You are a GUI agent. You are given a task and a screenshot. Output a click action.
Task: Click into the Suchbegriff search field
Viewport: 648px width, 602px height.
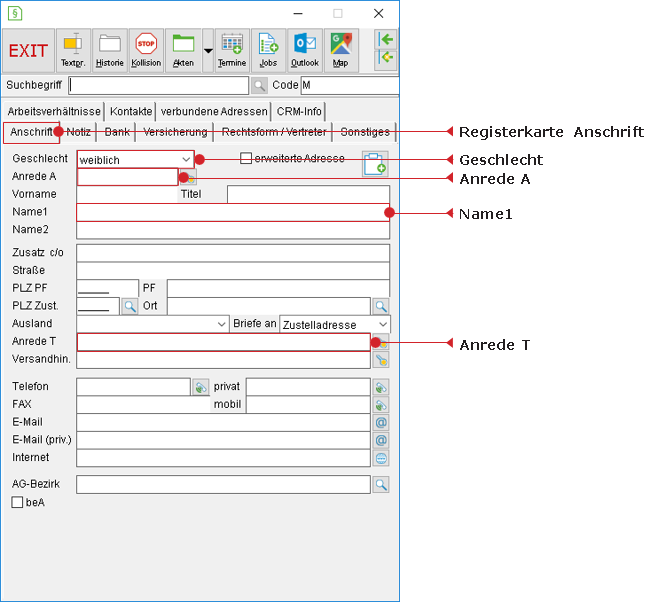coord(159,86)
